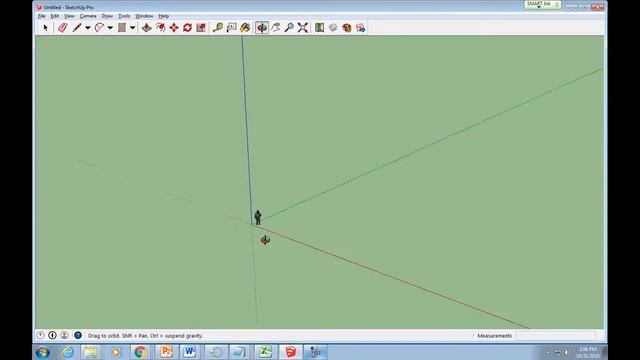This screenshot has height=360, width=640.
Task: Open the Edit menu
Action: tap(54, 16)
